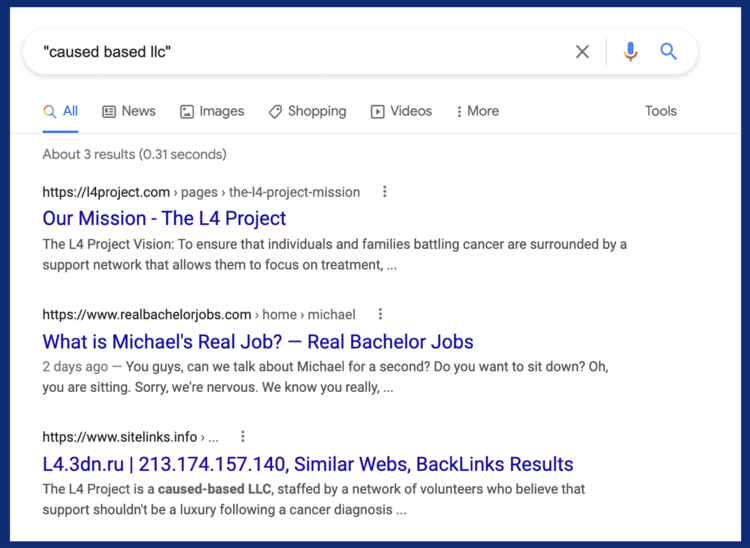Open the search Tools options

[x=661, y=111]
